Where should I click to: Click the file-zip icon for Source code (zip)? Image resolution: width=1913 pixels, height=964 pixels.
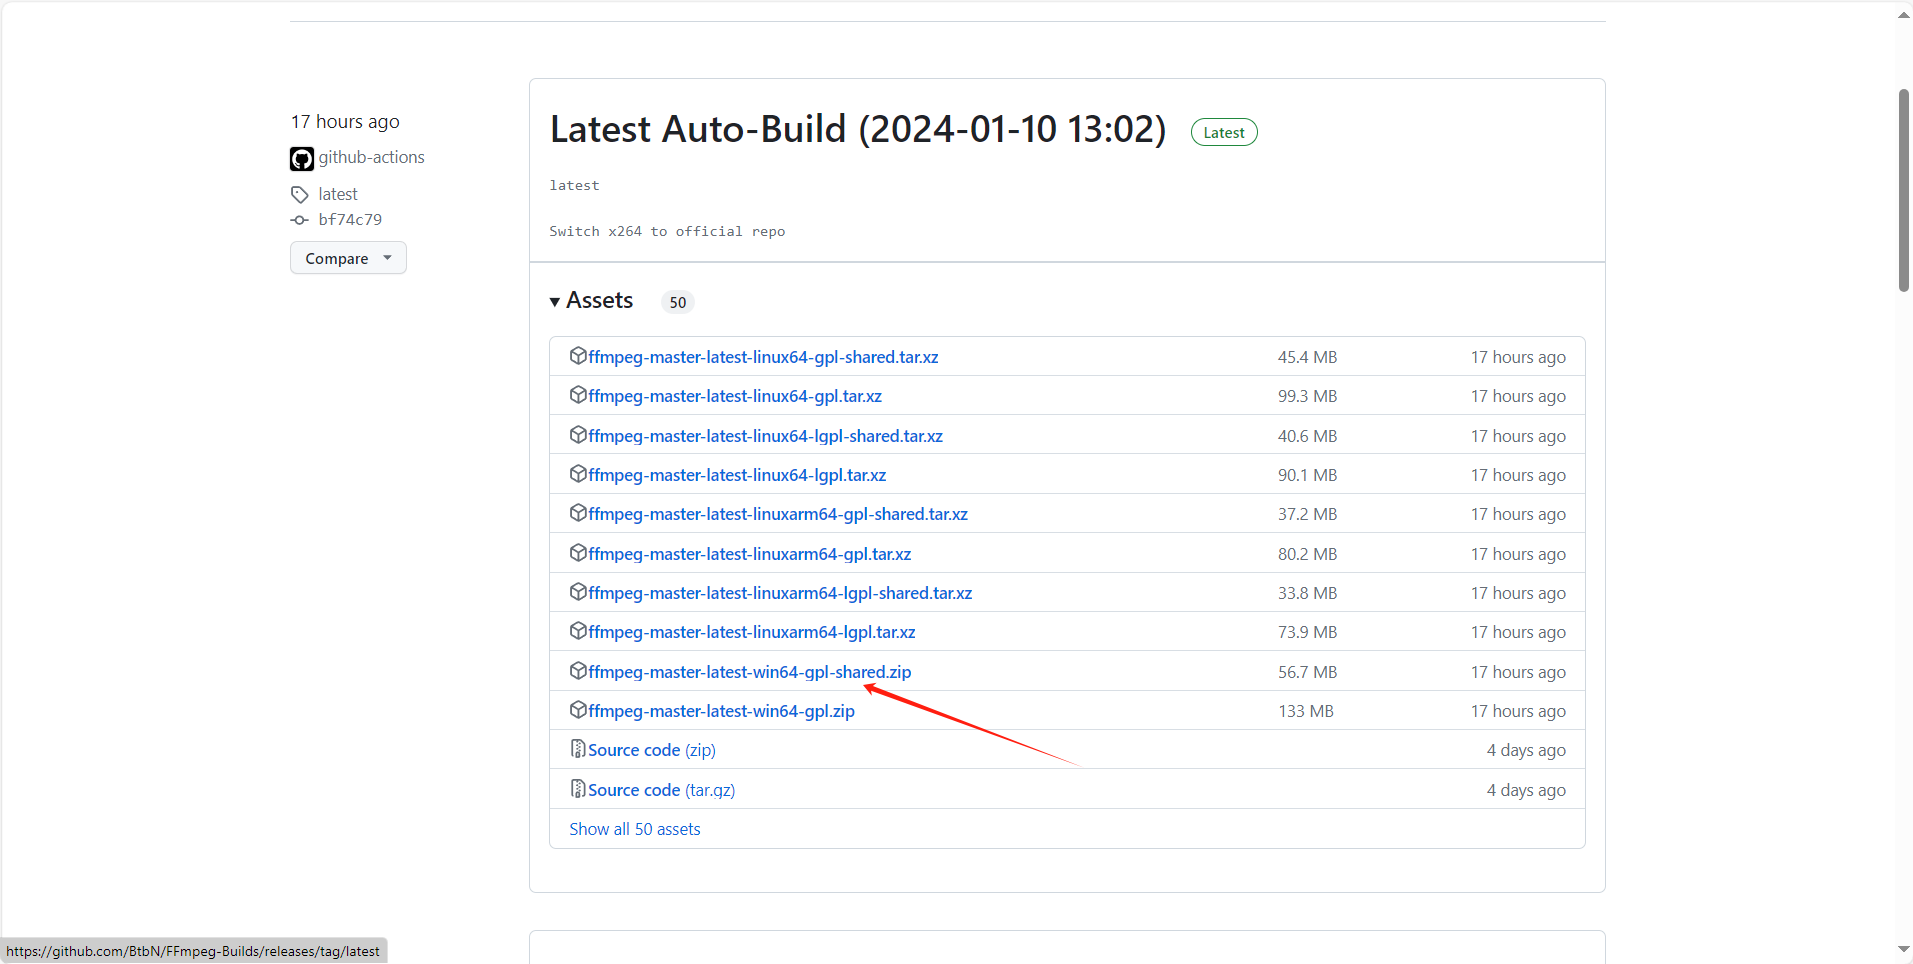(x=578, y=749)
